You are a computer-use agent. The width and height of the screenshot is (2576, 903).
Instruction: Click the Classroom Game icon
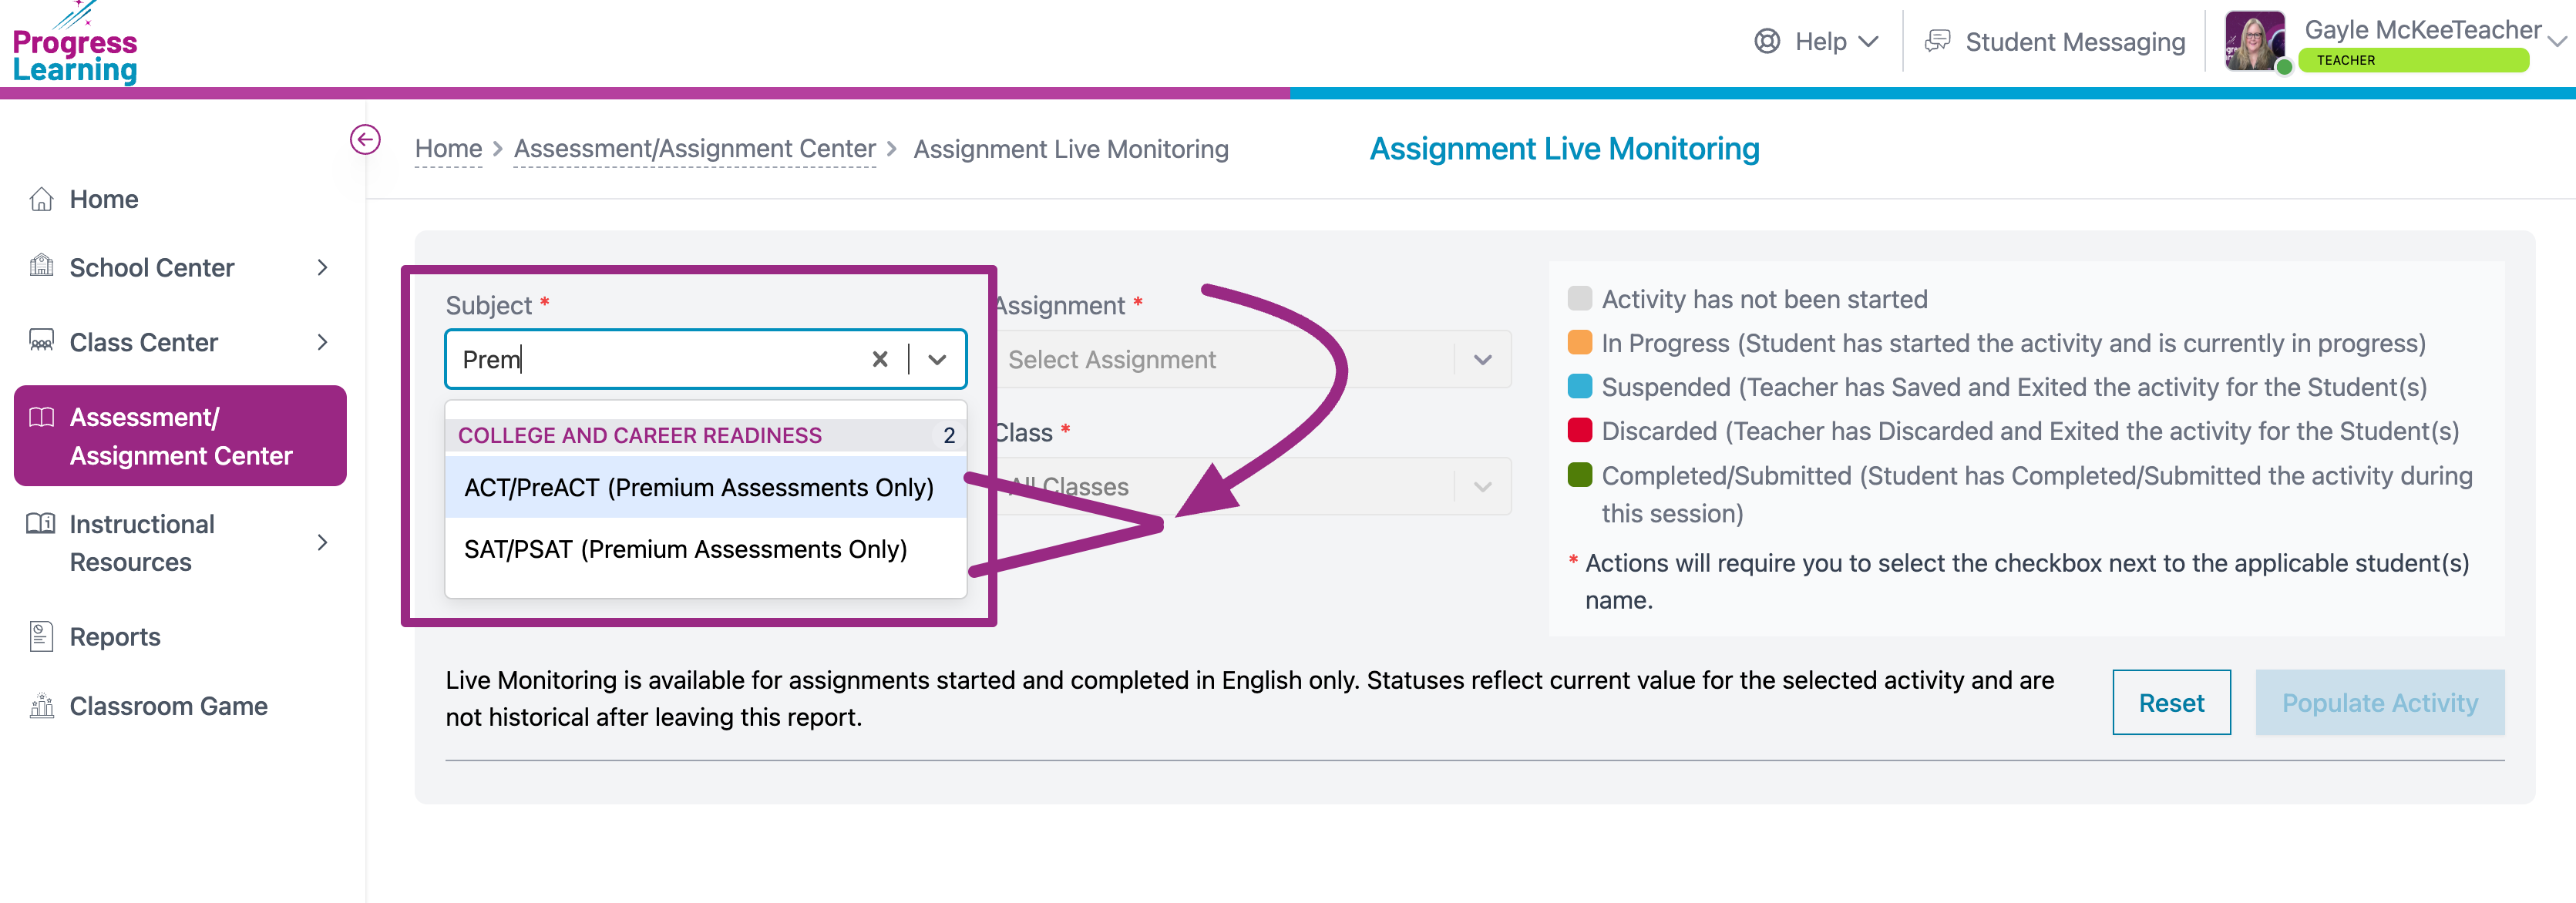tap(41, 705)
